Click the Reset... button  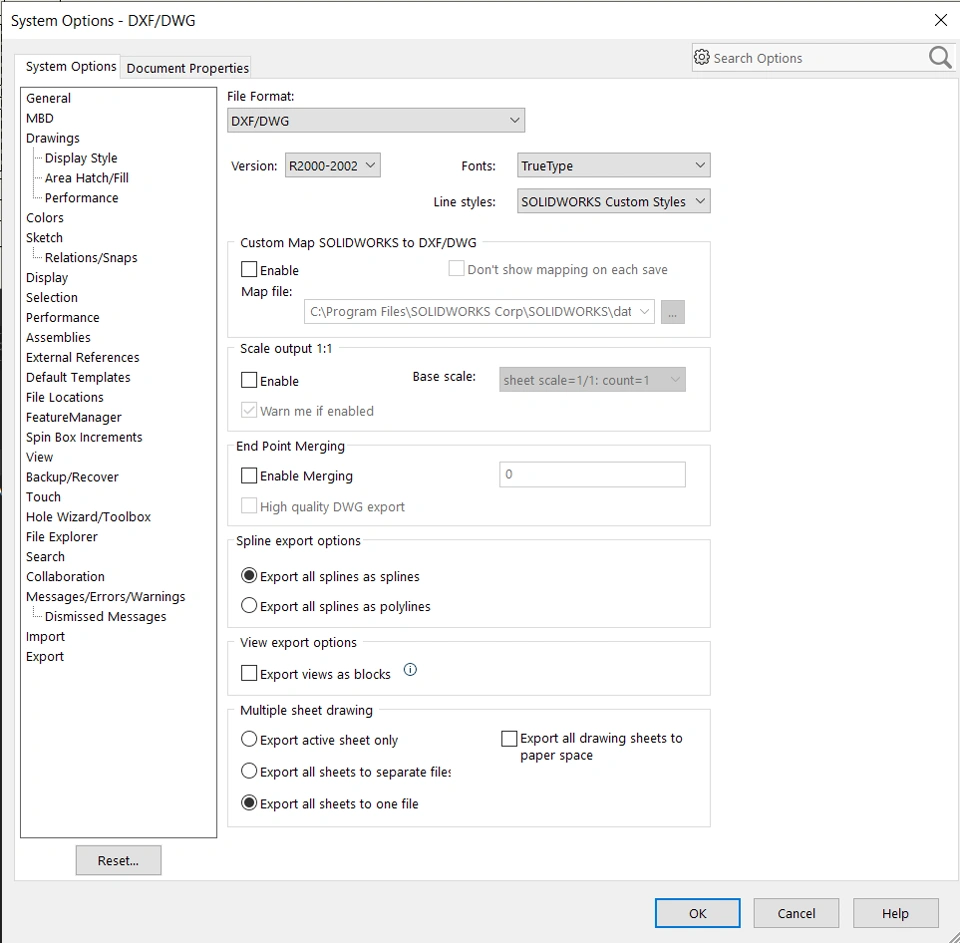[x=118, y=860]
